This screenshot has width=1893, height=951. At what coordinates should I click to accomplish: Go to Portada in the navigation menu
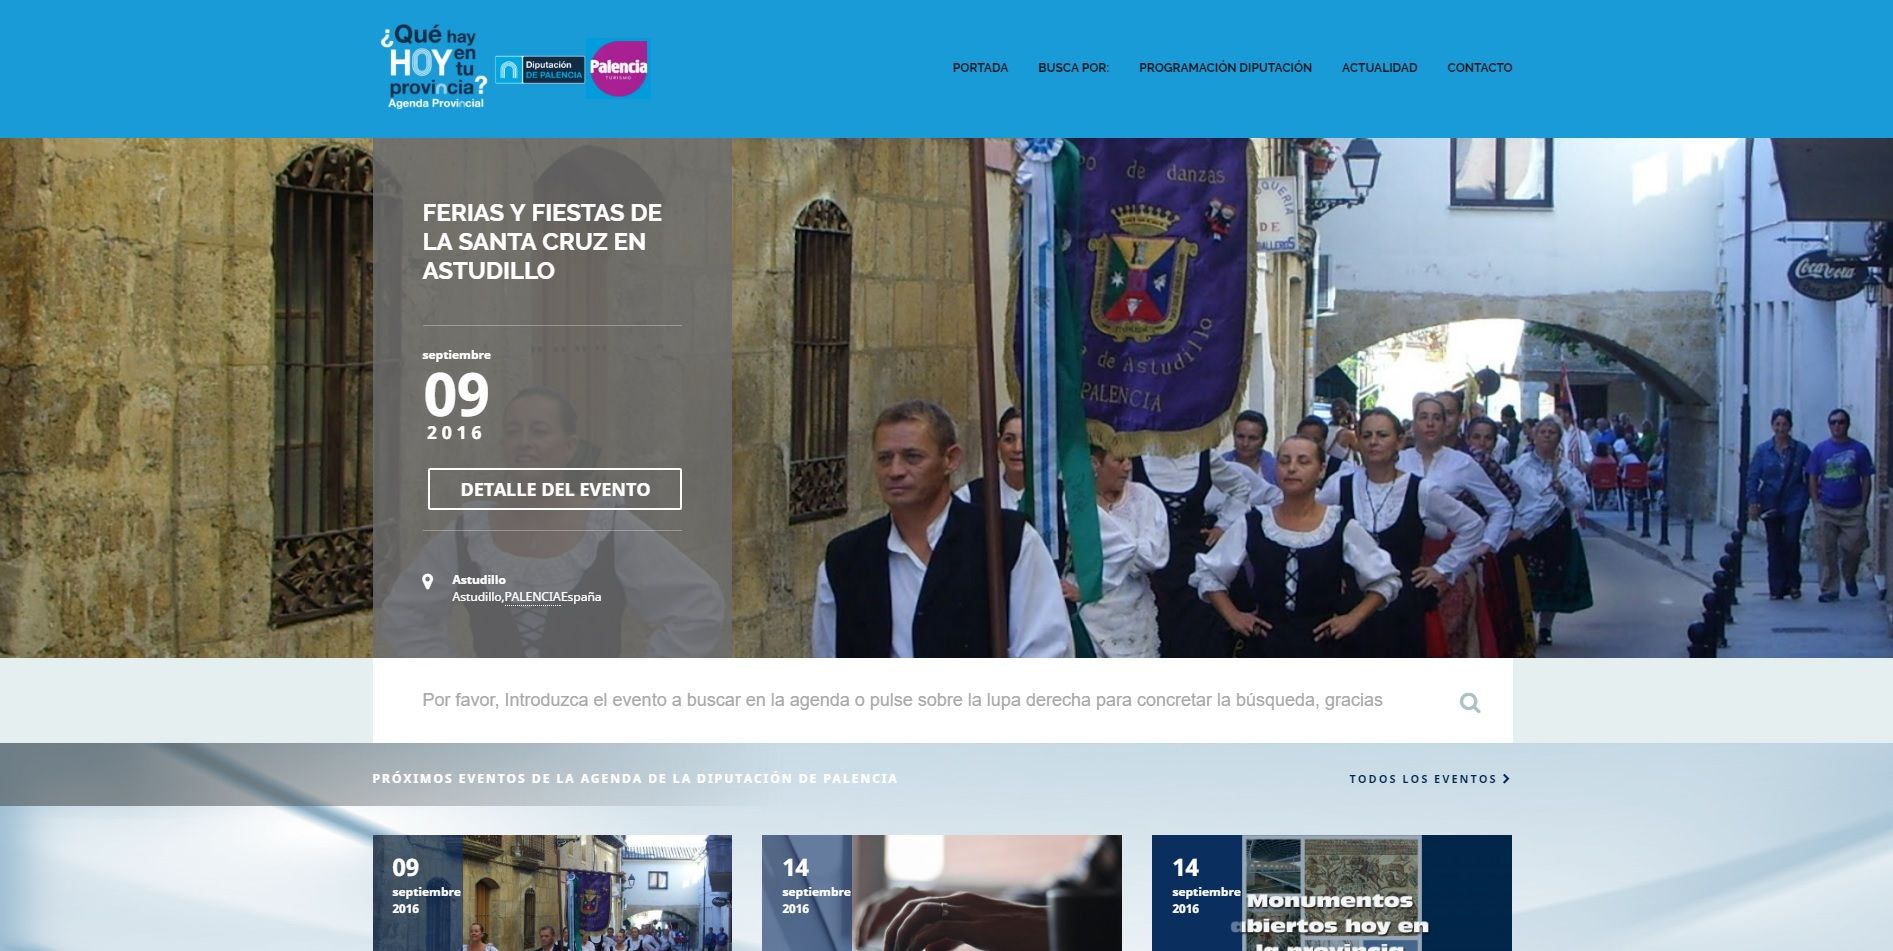click(x=979, y=68)
